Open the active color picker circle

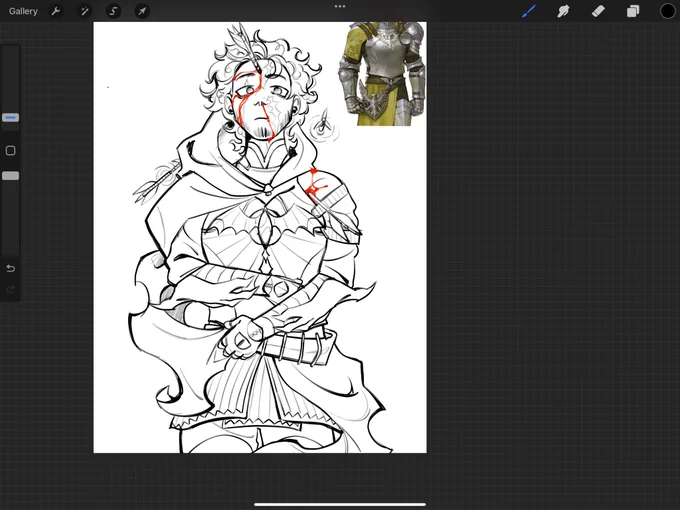(x=667, y=11)
